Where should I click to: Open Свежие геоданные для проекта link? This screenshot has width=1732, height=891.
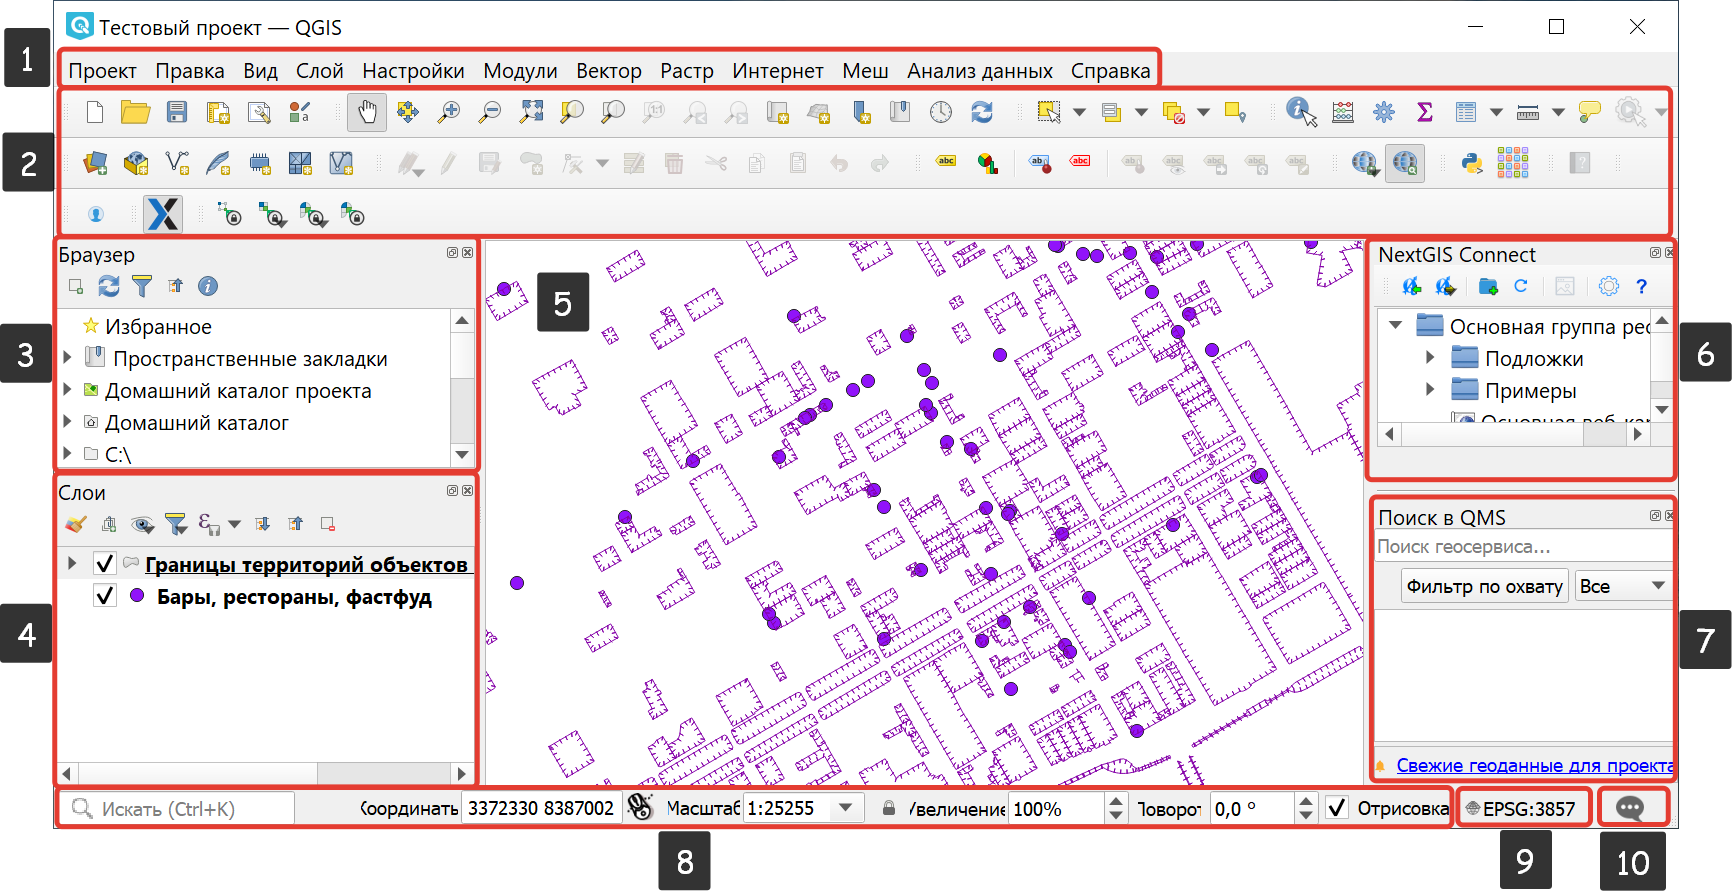click(1535, 765)
